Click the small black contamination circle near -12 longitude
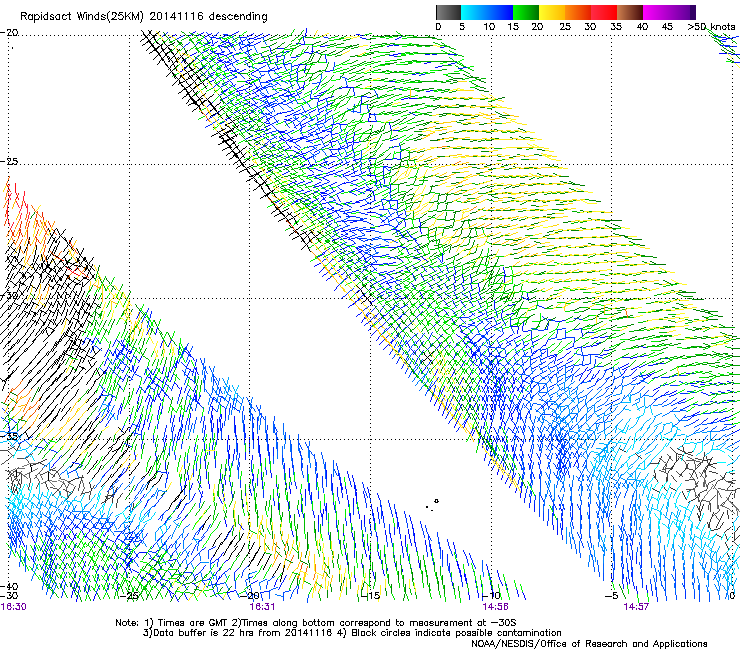 [437, 501]
